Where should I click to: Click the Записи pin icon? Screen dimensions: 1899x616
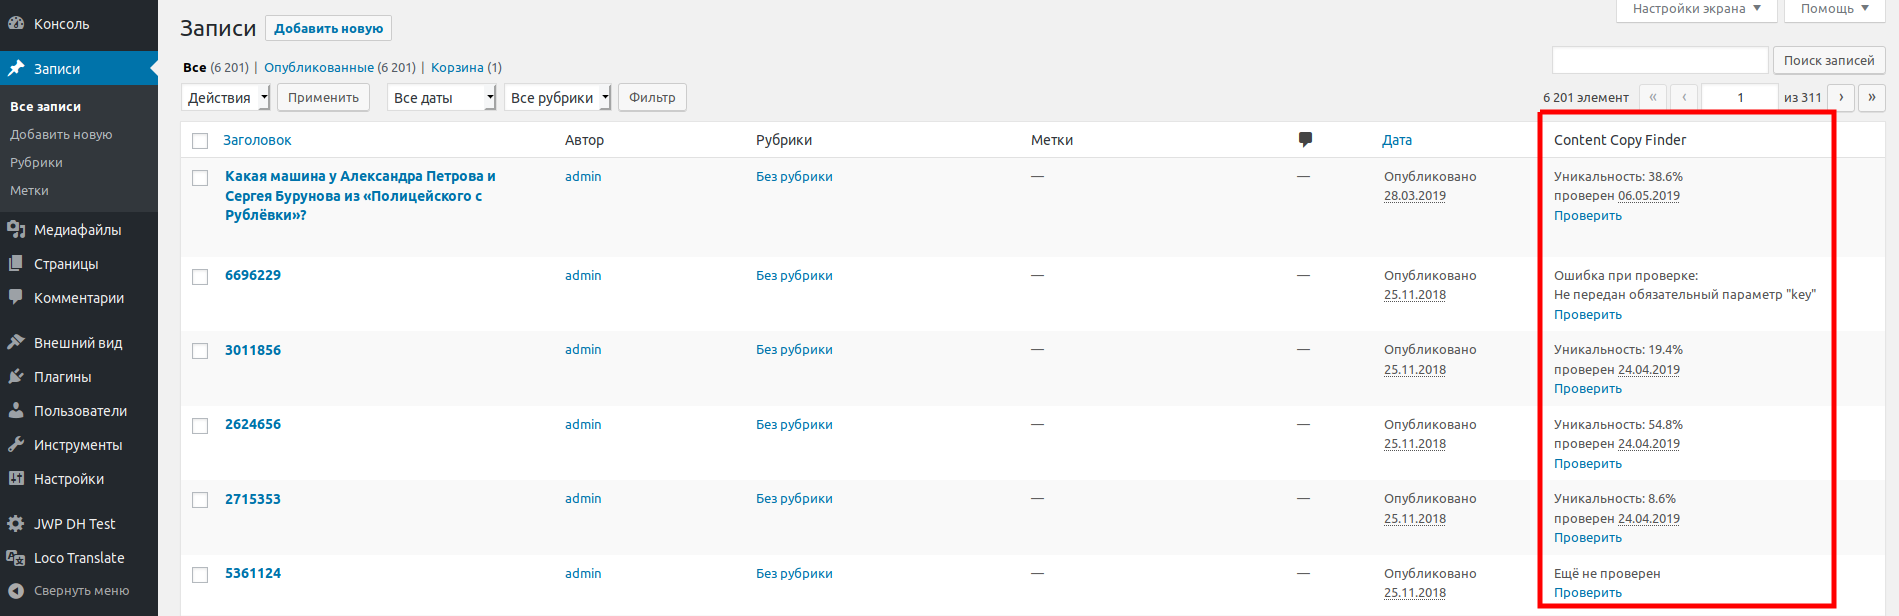16,69
